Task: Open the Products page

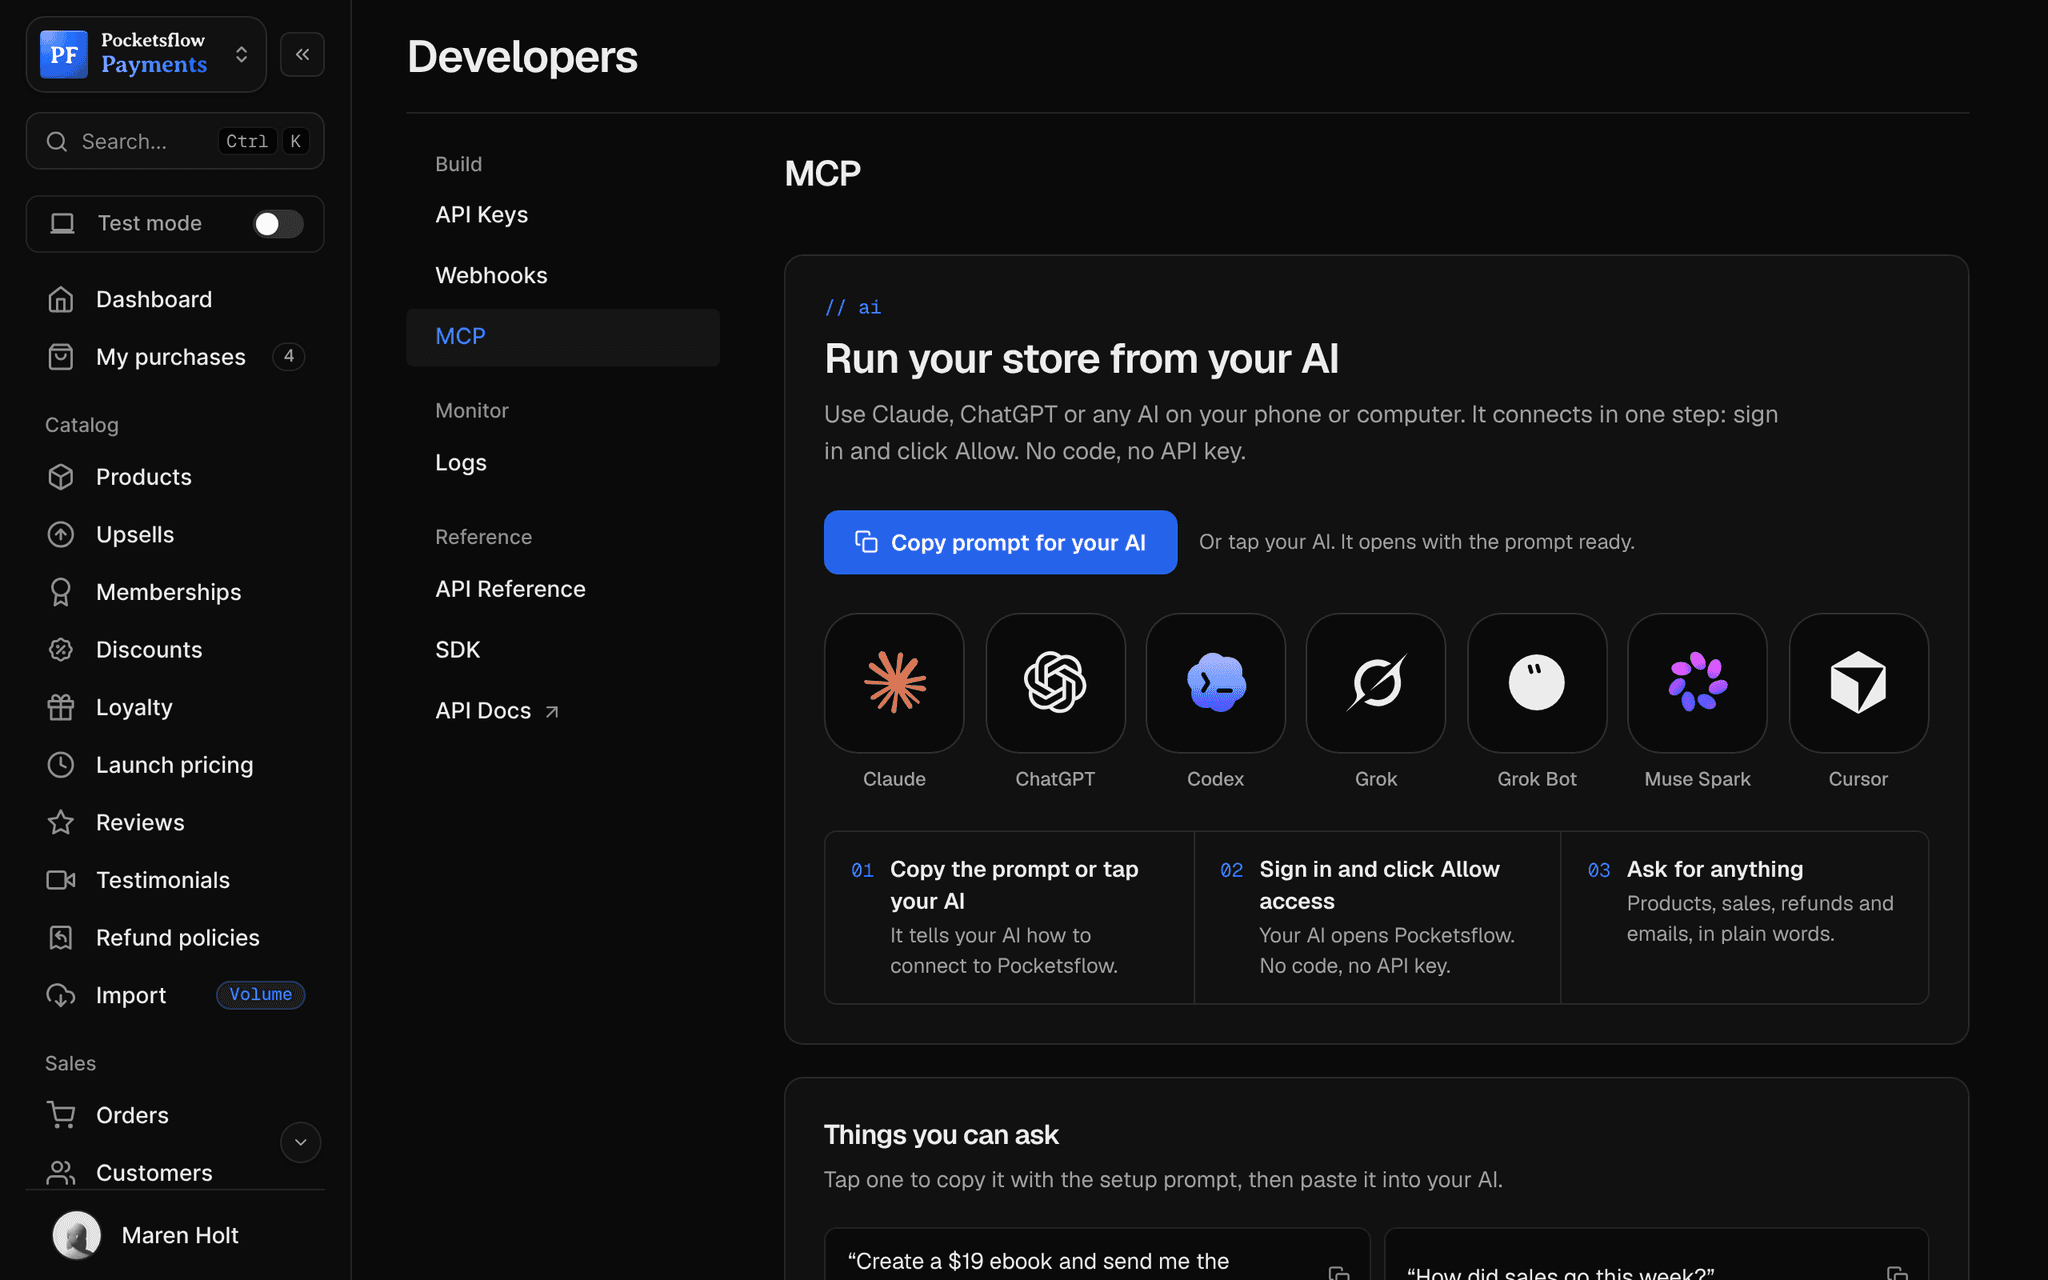Action: pyautogui.click(x=175, y=477)
